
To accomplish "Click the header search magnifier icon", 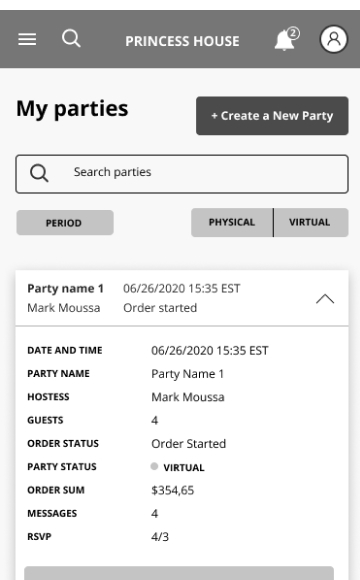I will [x=71, y=38].
